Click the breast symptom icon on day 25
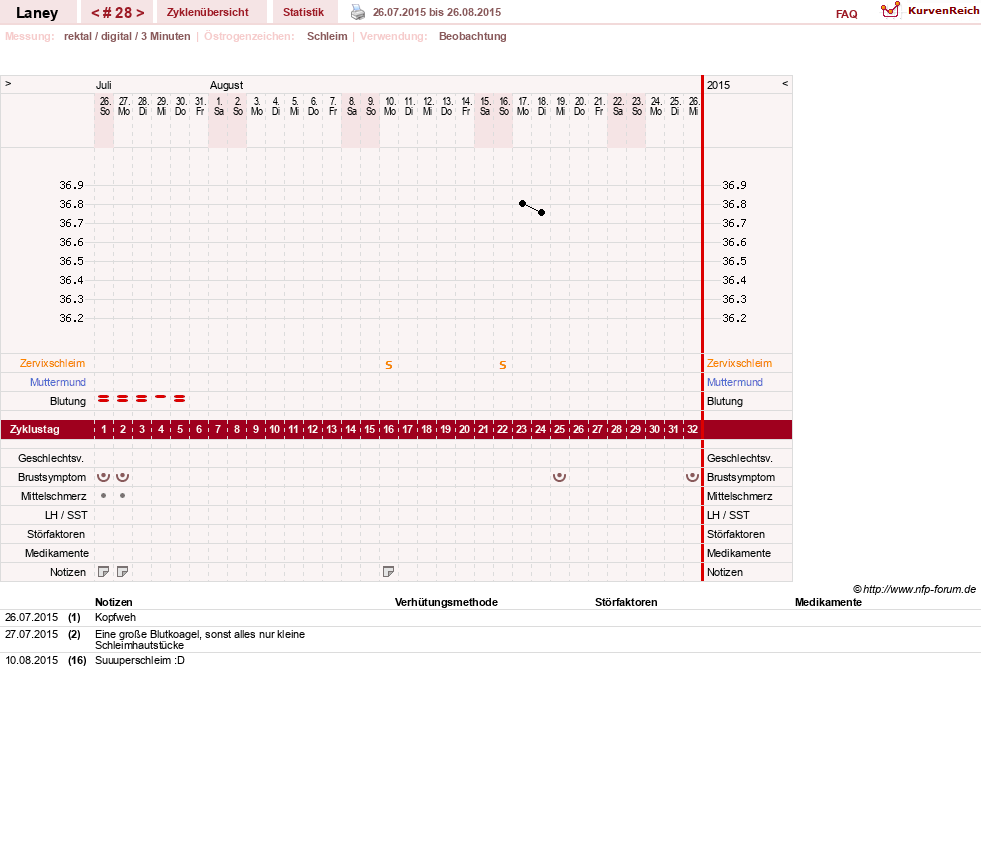The image size is (981, 855). (559, 477)
